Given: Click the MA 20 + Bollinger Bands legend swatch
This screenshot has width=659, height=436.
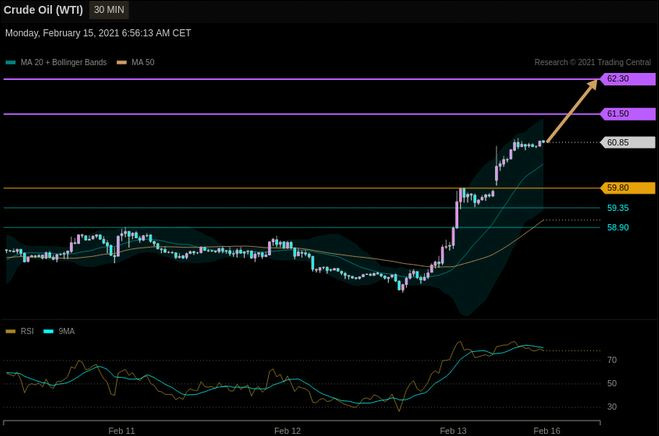Looking at the screenshot, I should tap(11, 62).
